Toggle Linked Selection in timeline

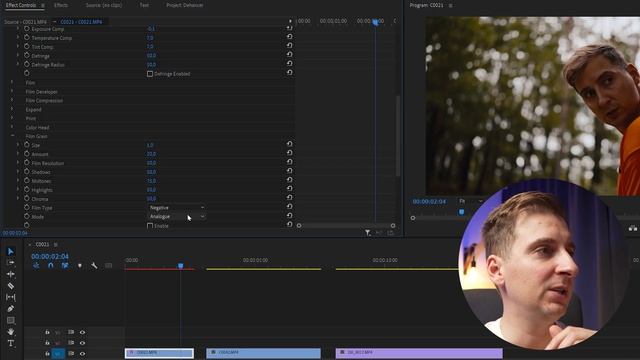65,265
